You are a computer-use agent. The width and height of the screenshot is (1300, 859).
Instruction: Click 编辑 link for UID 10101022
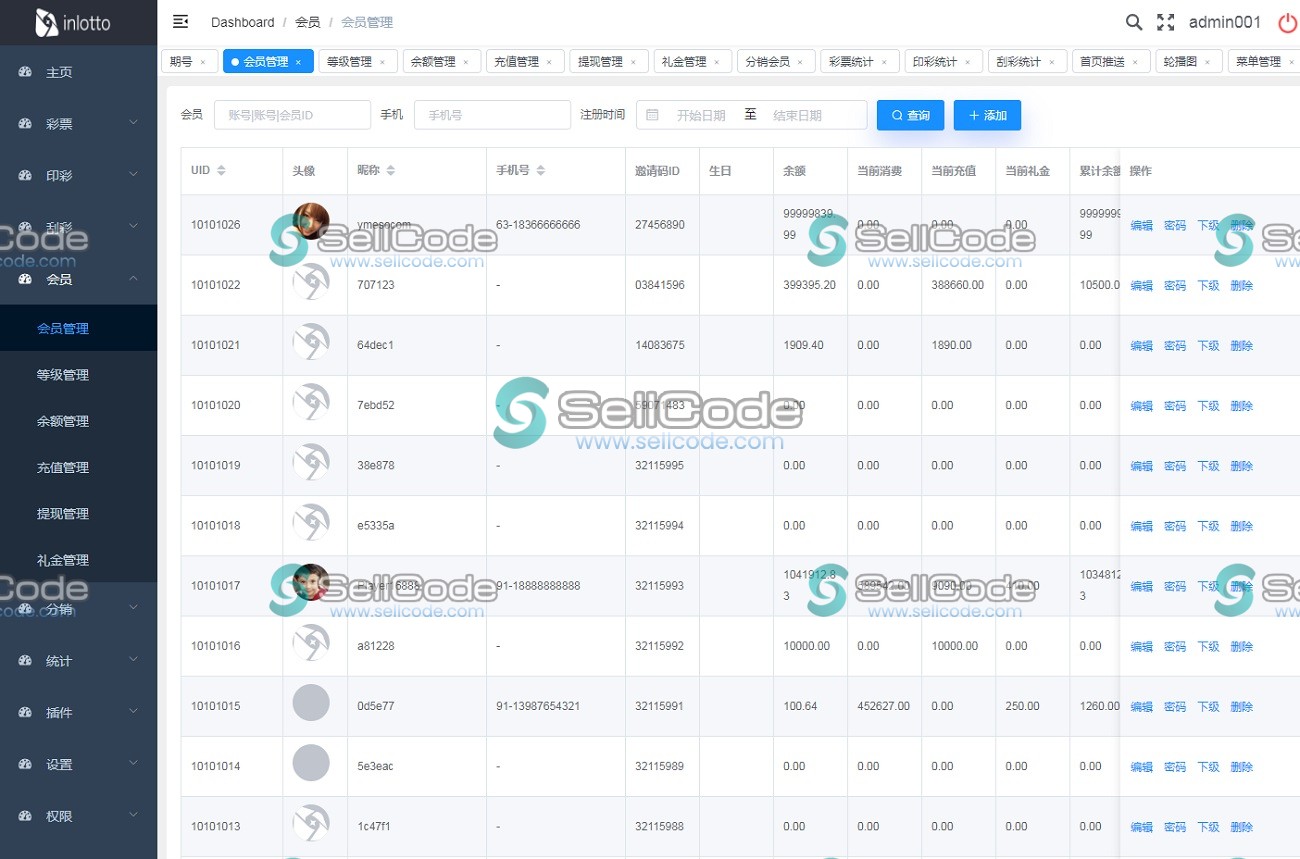[1141, 286]
